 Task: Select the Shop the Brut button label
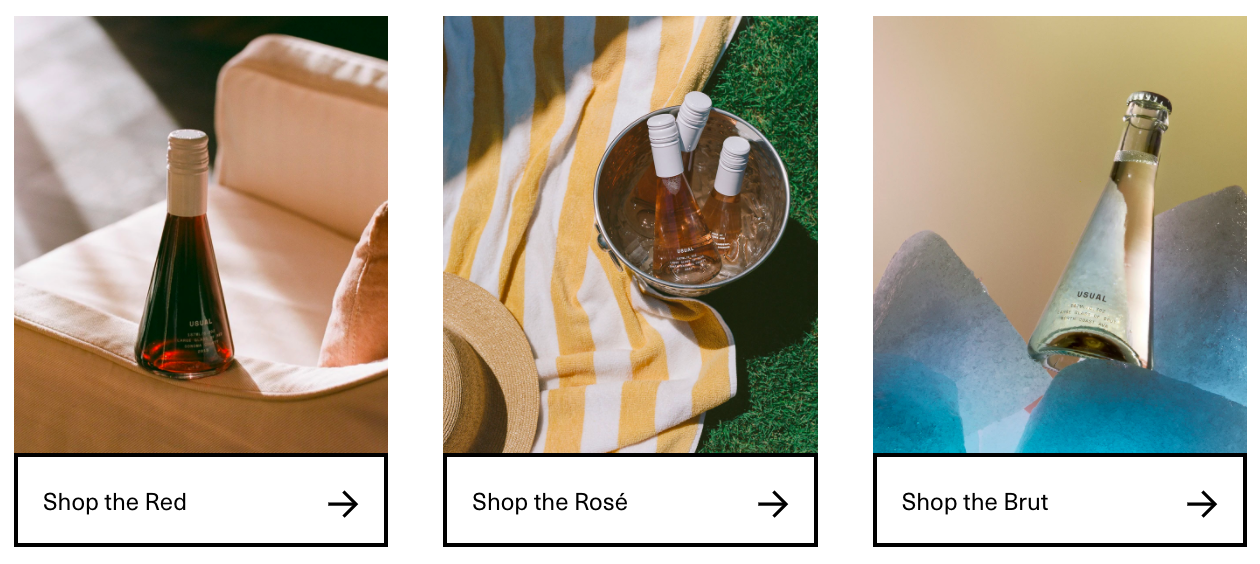coord(975,502)
